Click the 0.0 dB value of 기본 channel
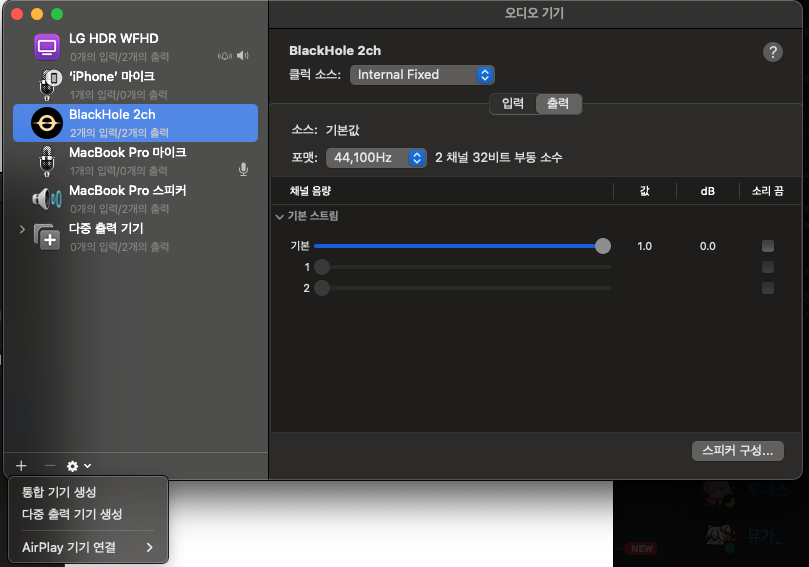 tap(707, 246)
